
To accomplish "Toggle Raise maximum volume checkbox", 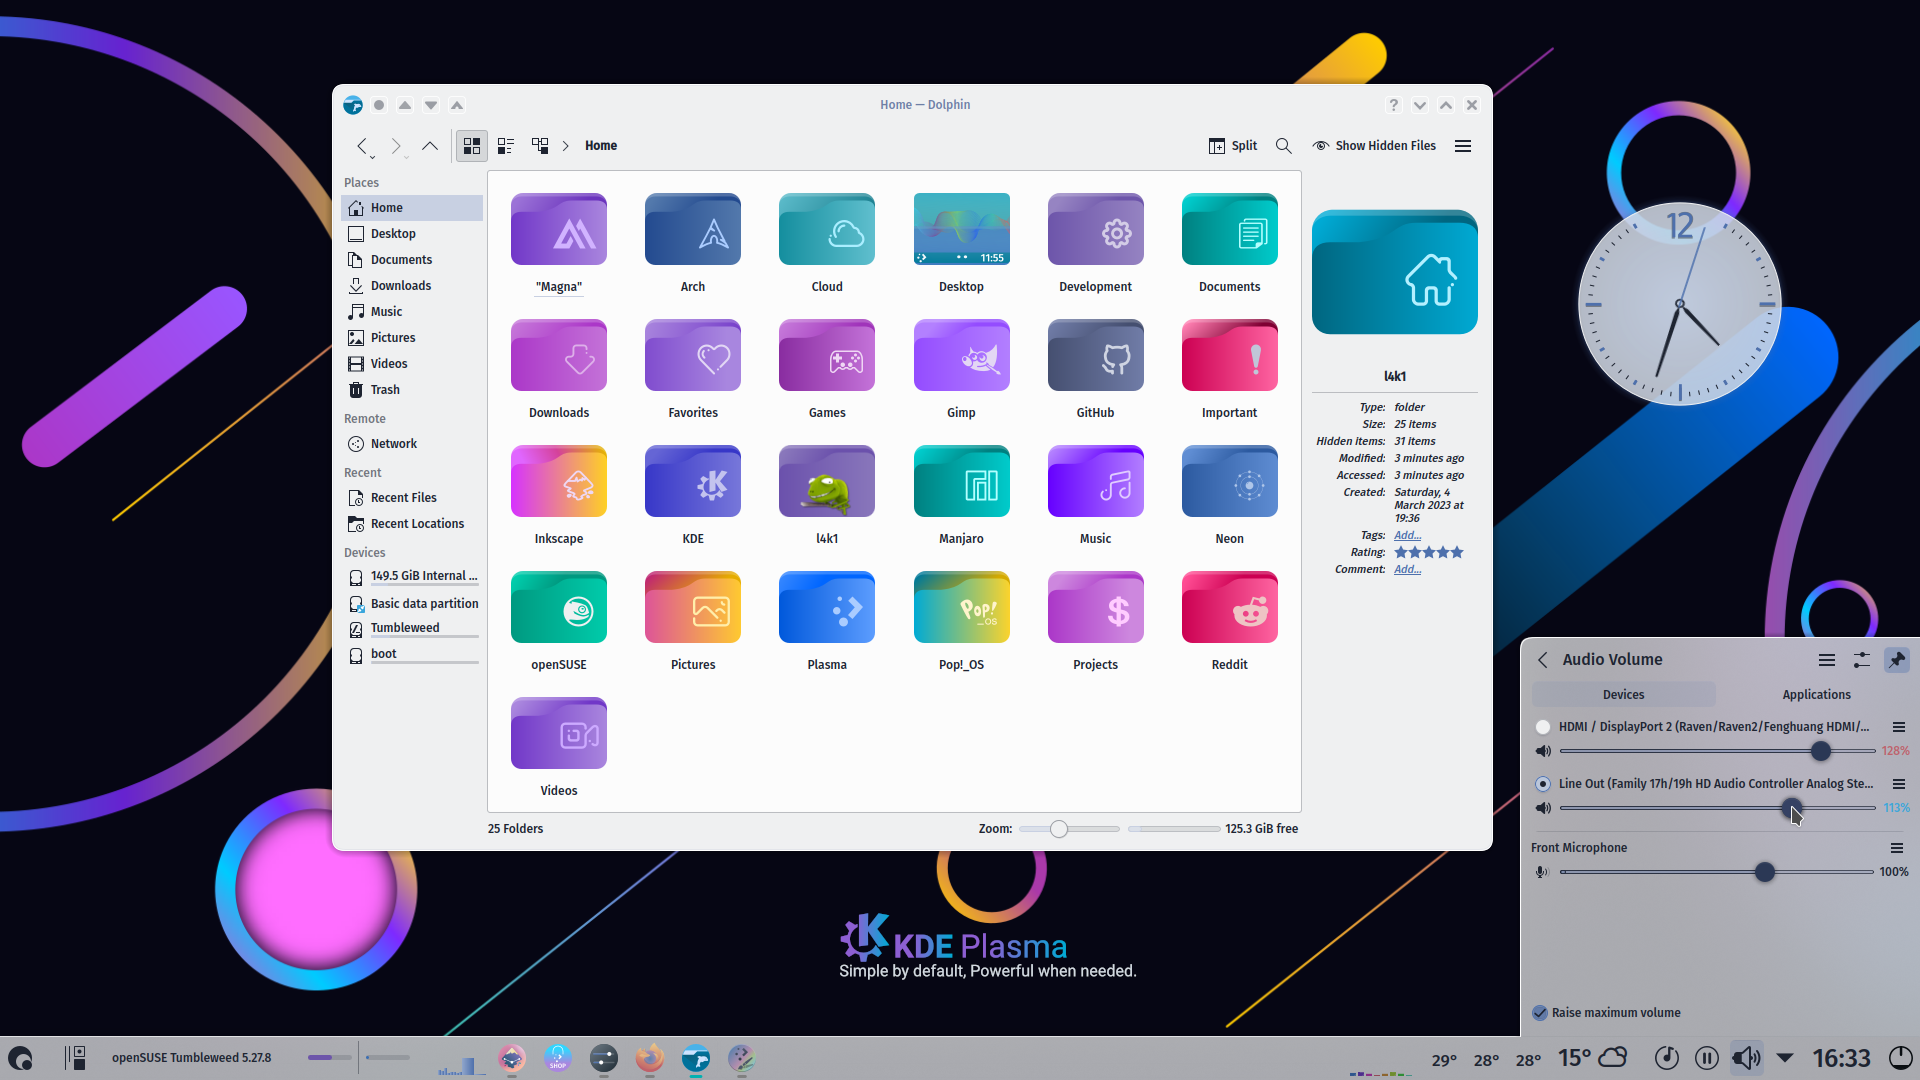I will 1540,1013.
